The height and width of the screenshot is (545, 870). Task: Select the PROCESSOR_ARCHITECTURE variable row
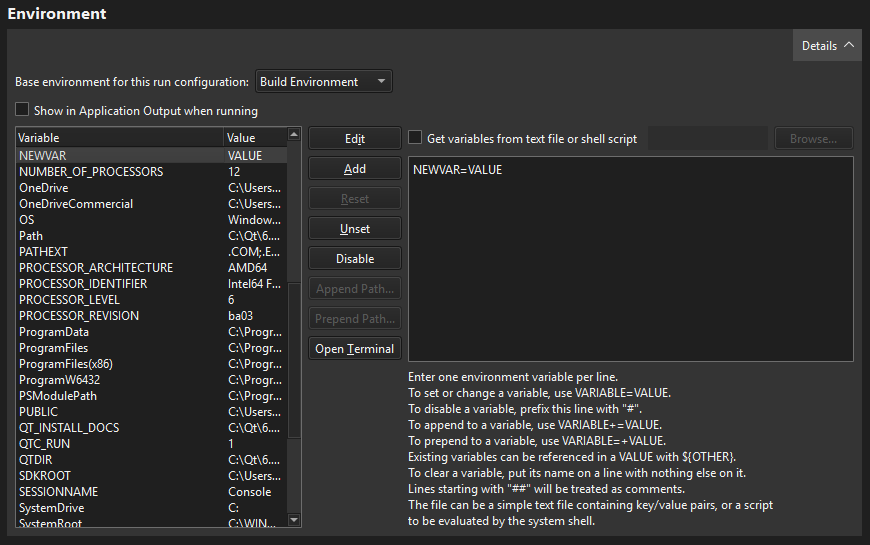click(x=151, y=268)
